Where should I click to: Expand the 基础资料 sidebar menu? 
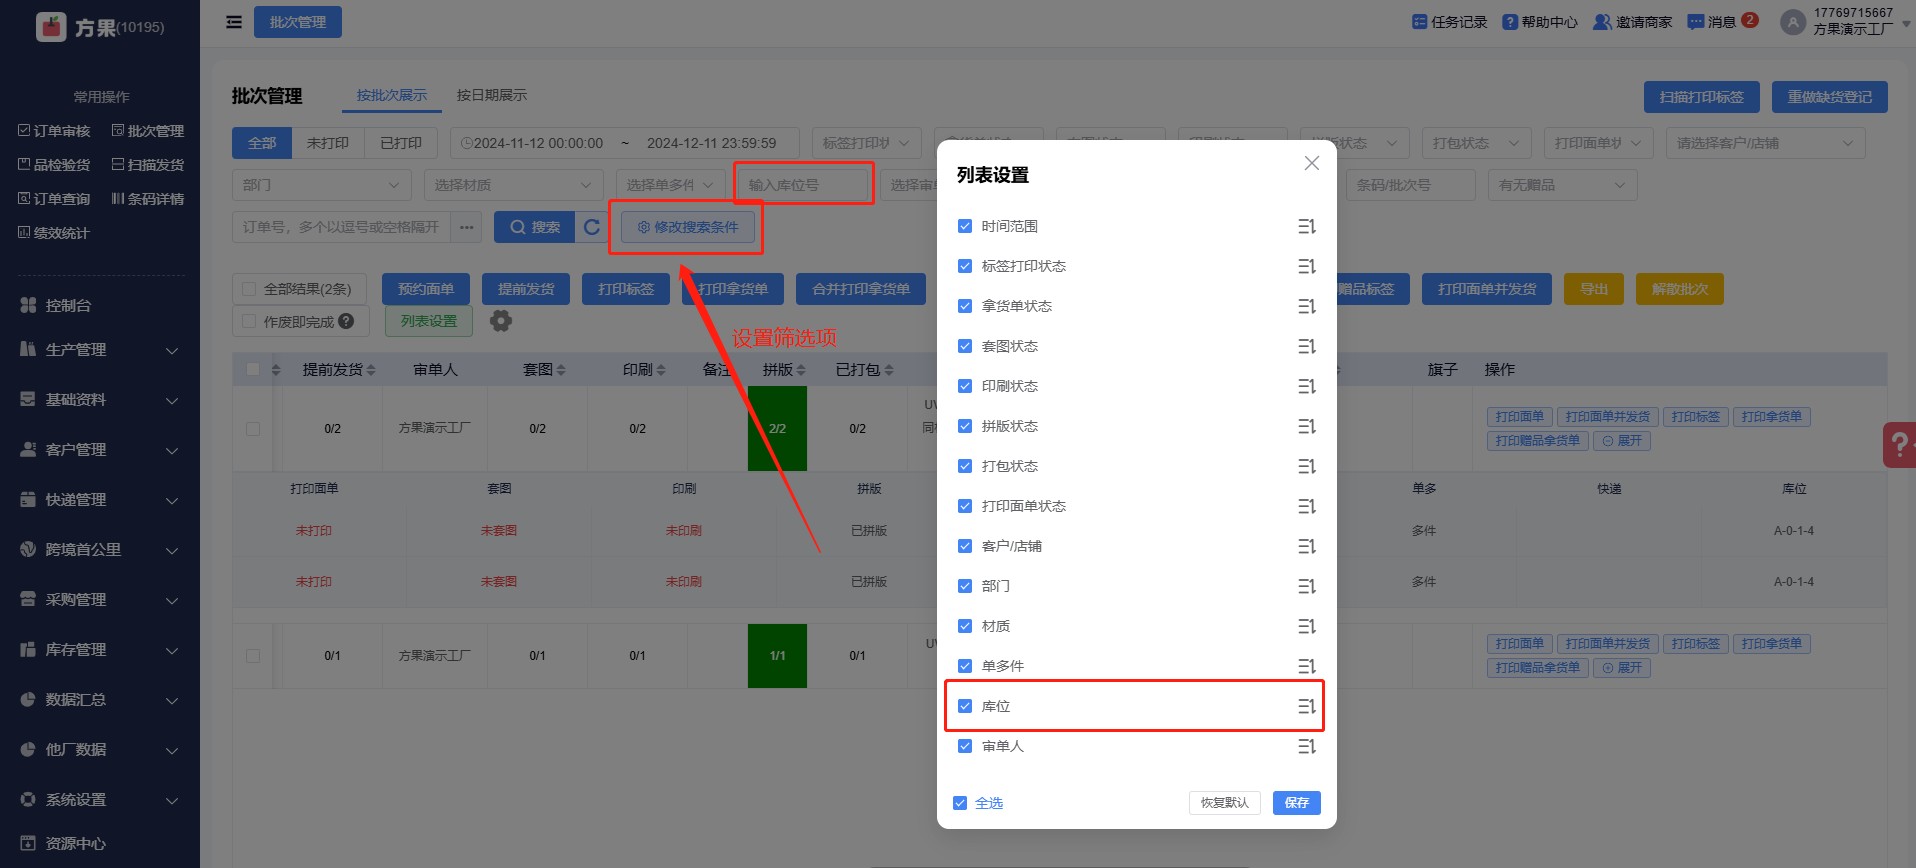[100, 400]
